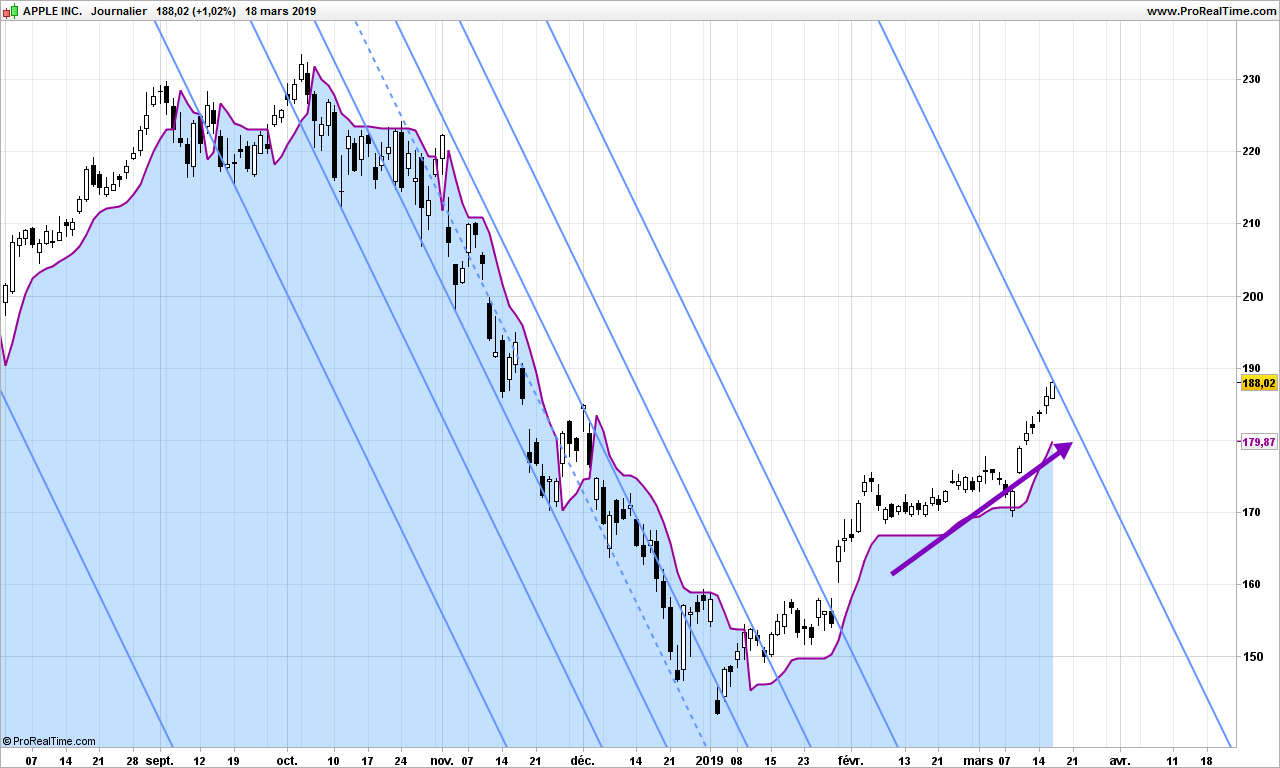Click the yellow 188,02 current price tag

[x=1258, y=383]
